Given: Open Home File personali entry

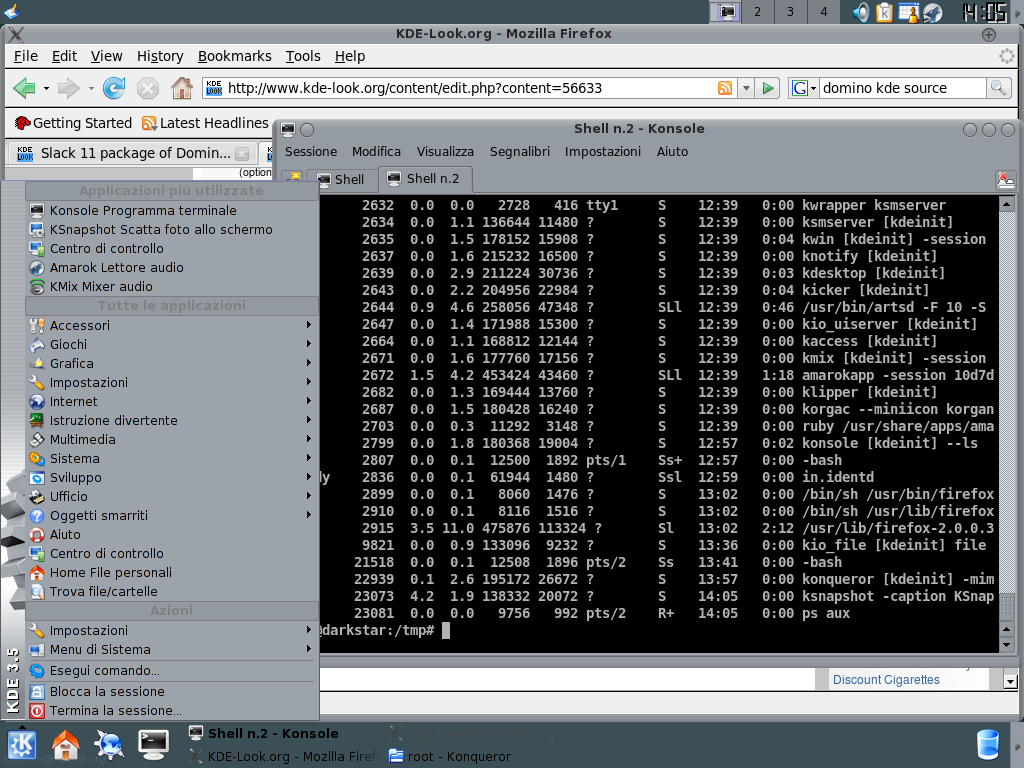Looking at the screenshot, I should pyautogui.click(x=172, y=572).
